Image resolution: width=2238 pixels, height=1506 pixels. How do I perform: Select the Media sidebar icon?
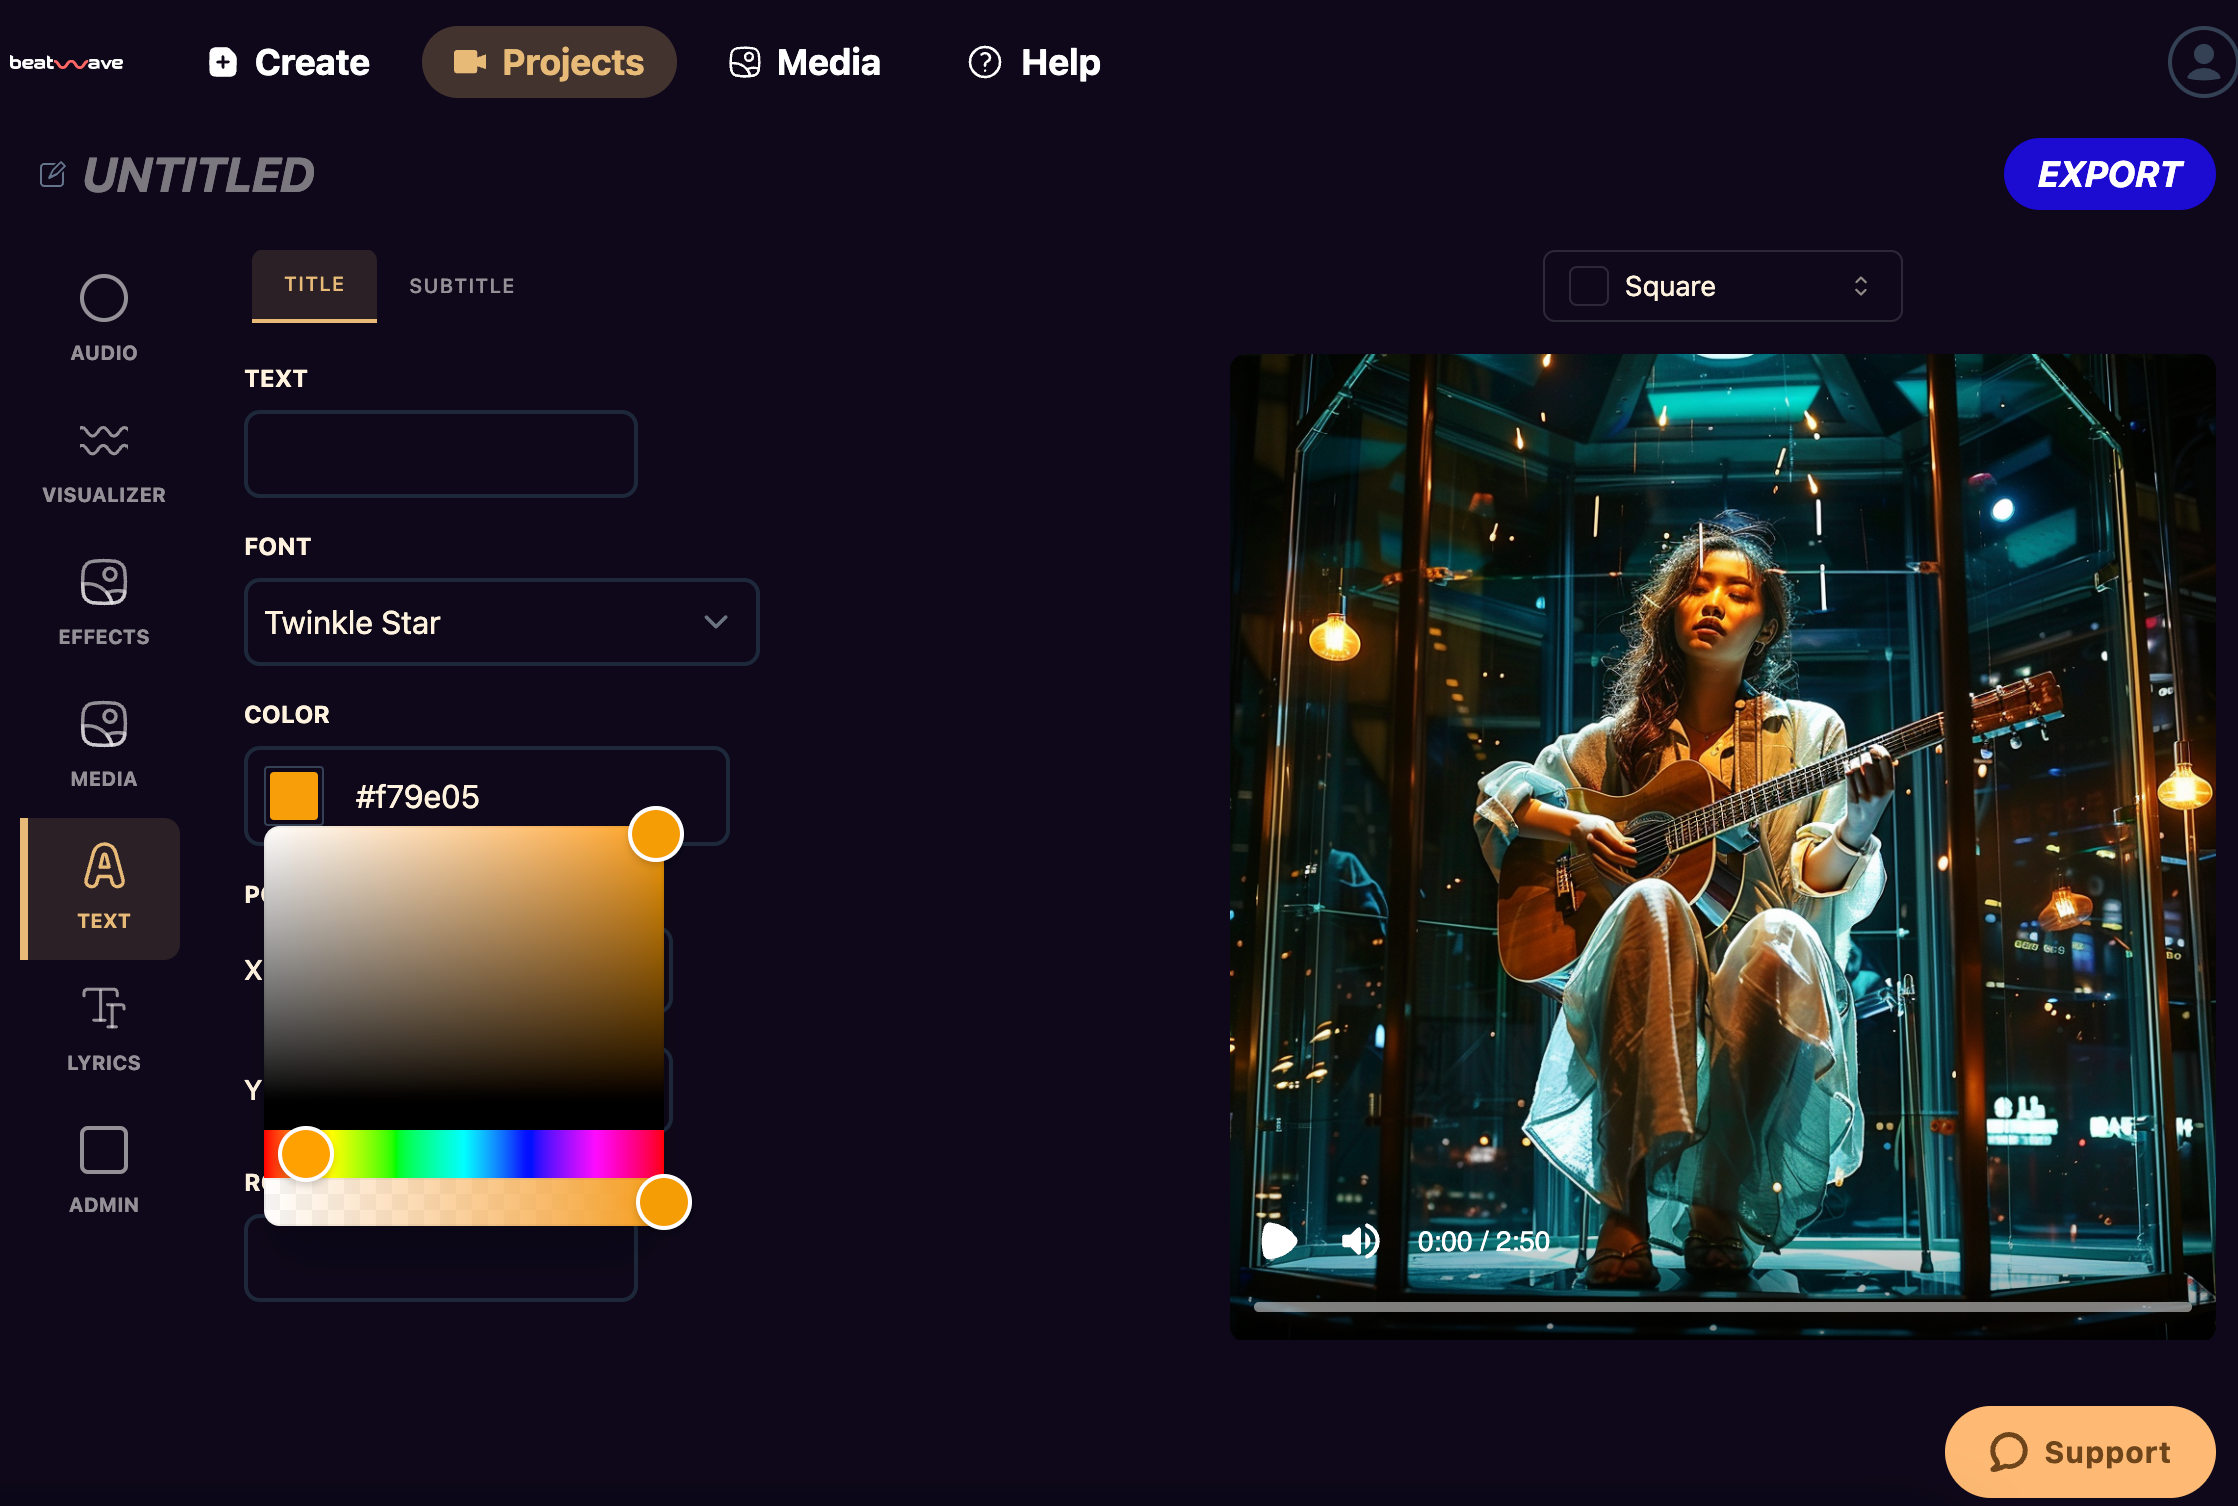coord(103,742)
